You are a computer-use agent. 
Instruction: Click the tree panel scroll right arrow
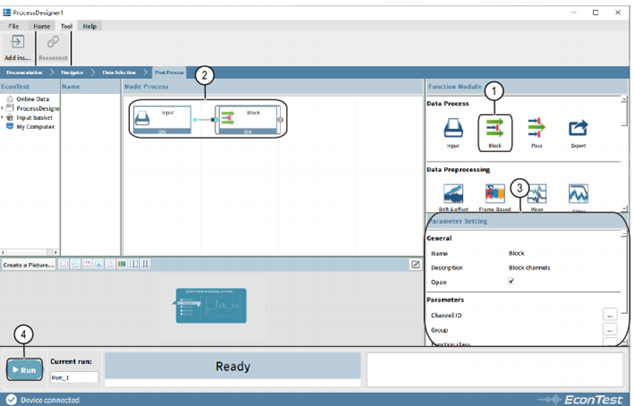[56, 252]
